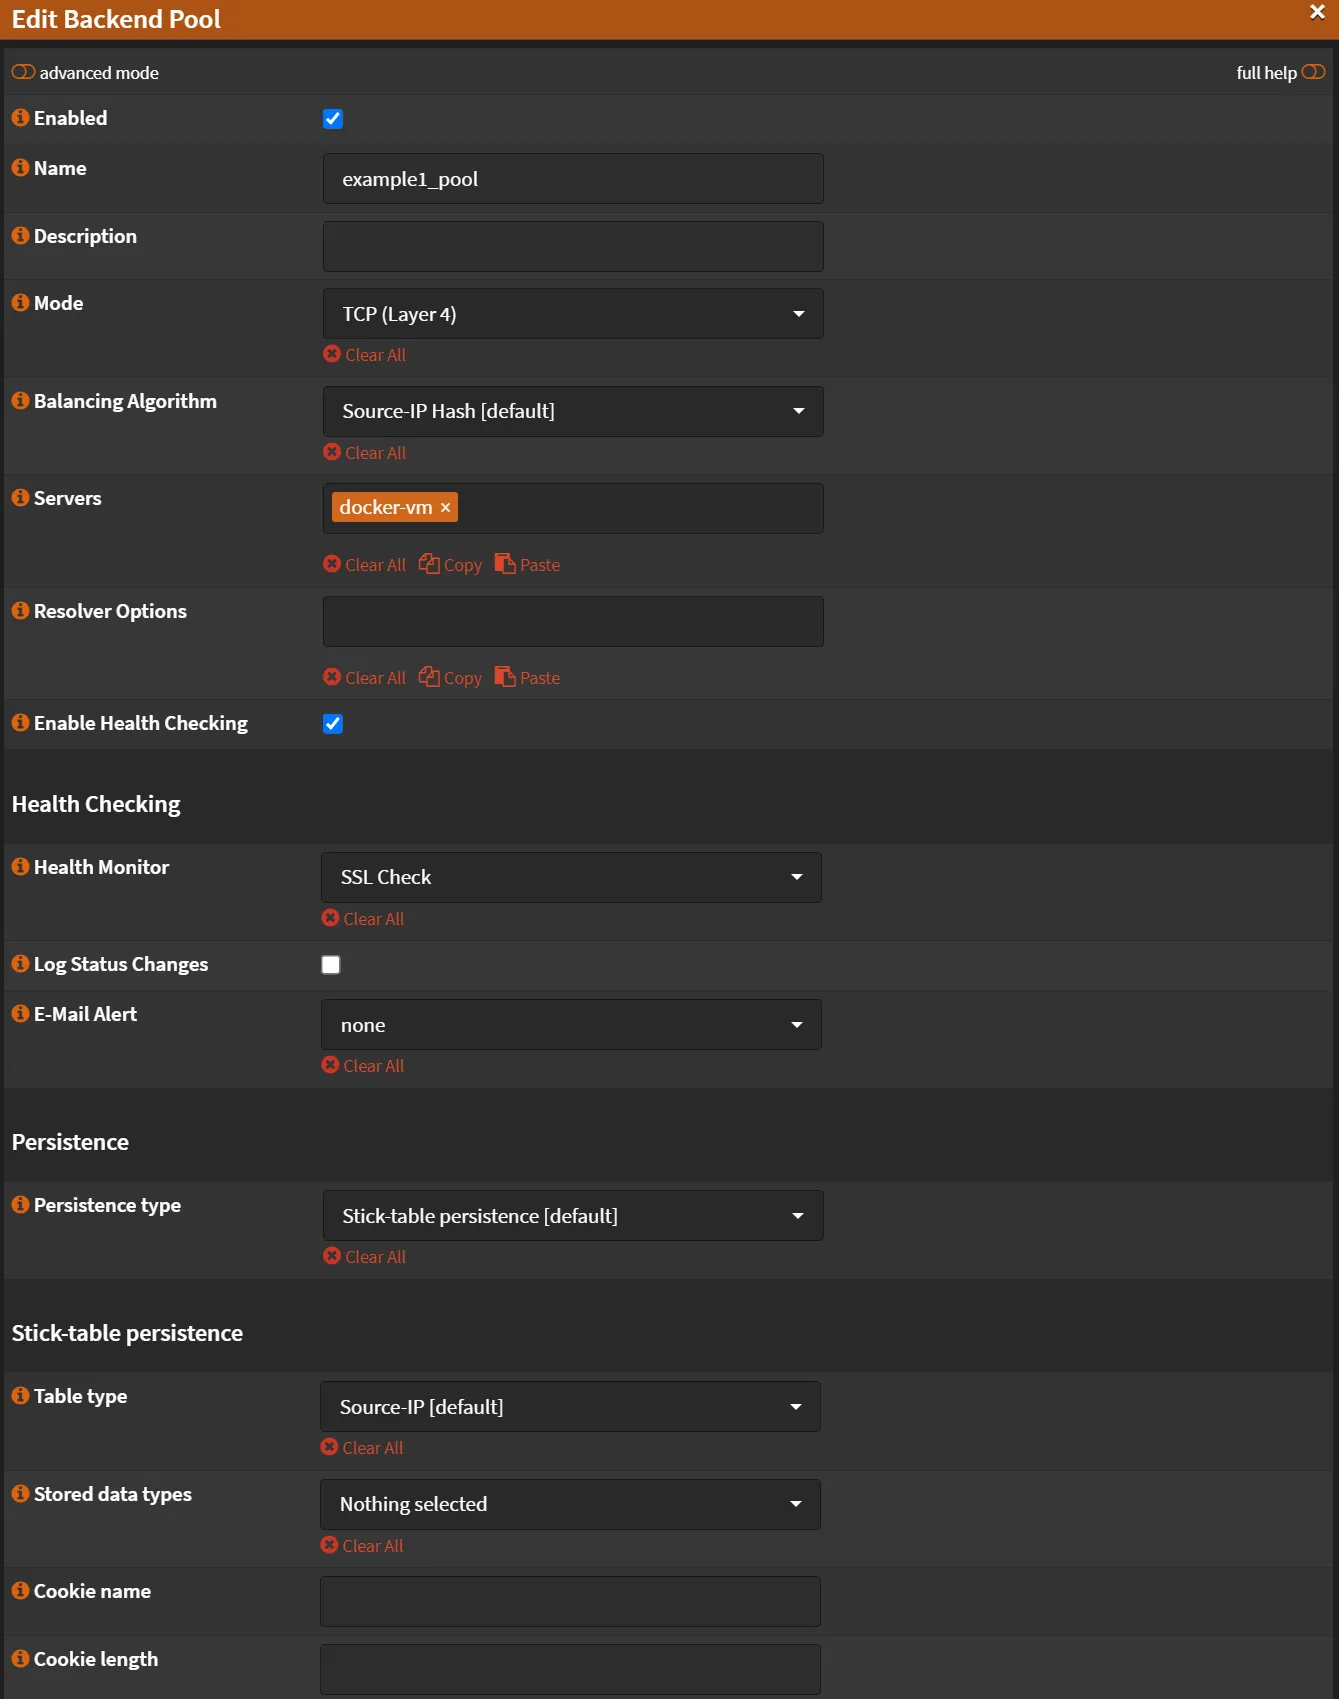This screenshot has height=1699, width=1339.
Task: Click the Copy icon under Servers
Action: 430,564
